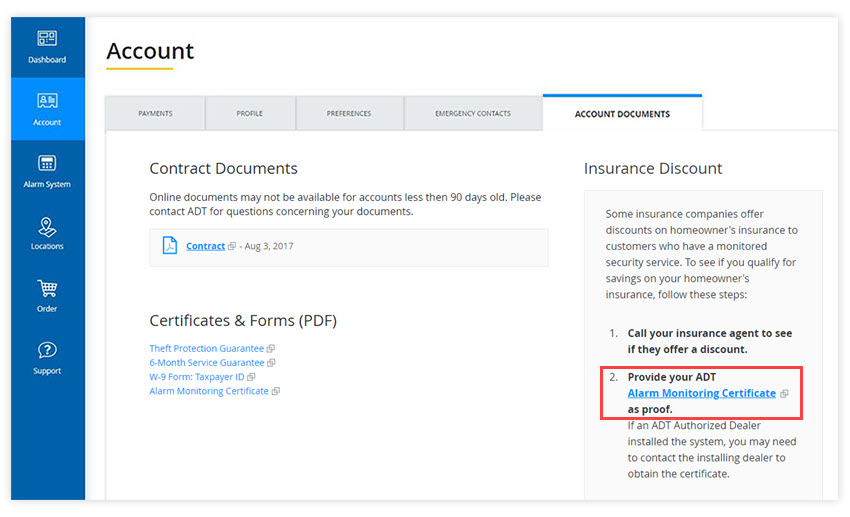Screen dimensions: 850x517
Task: Open the Dashboard icon in sidebar
Action: pos(47,38)
